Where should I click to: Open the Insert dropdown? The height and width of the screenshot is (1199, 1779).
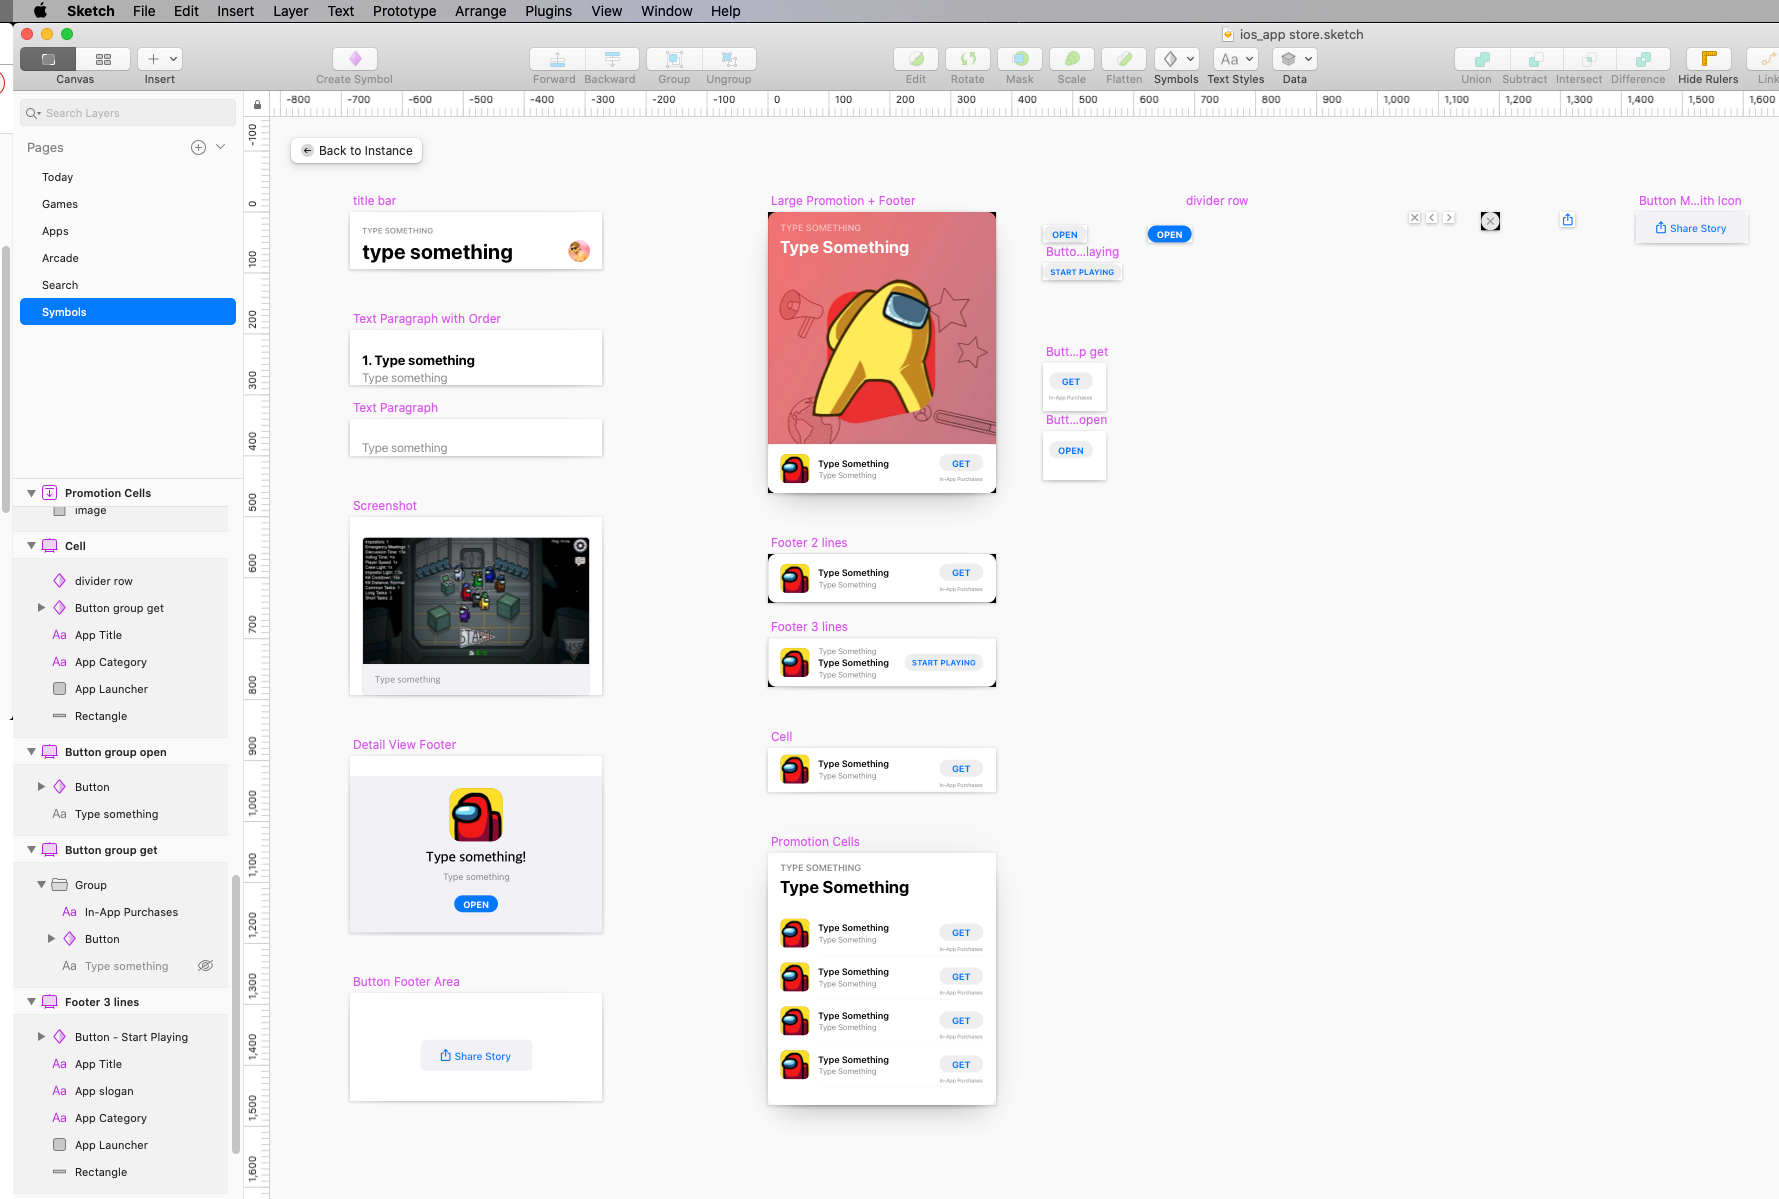tap(160, 59)
